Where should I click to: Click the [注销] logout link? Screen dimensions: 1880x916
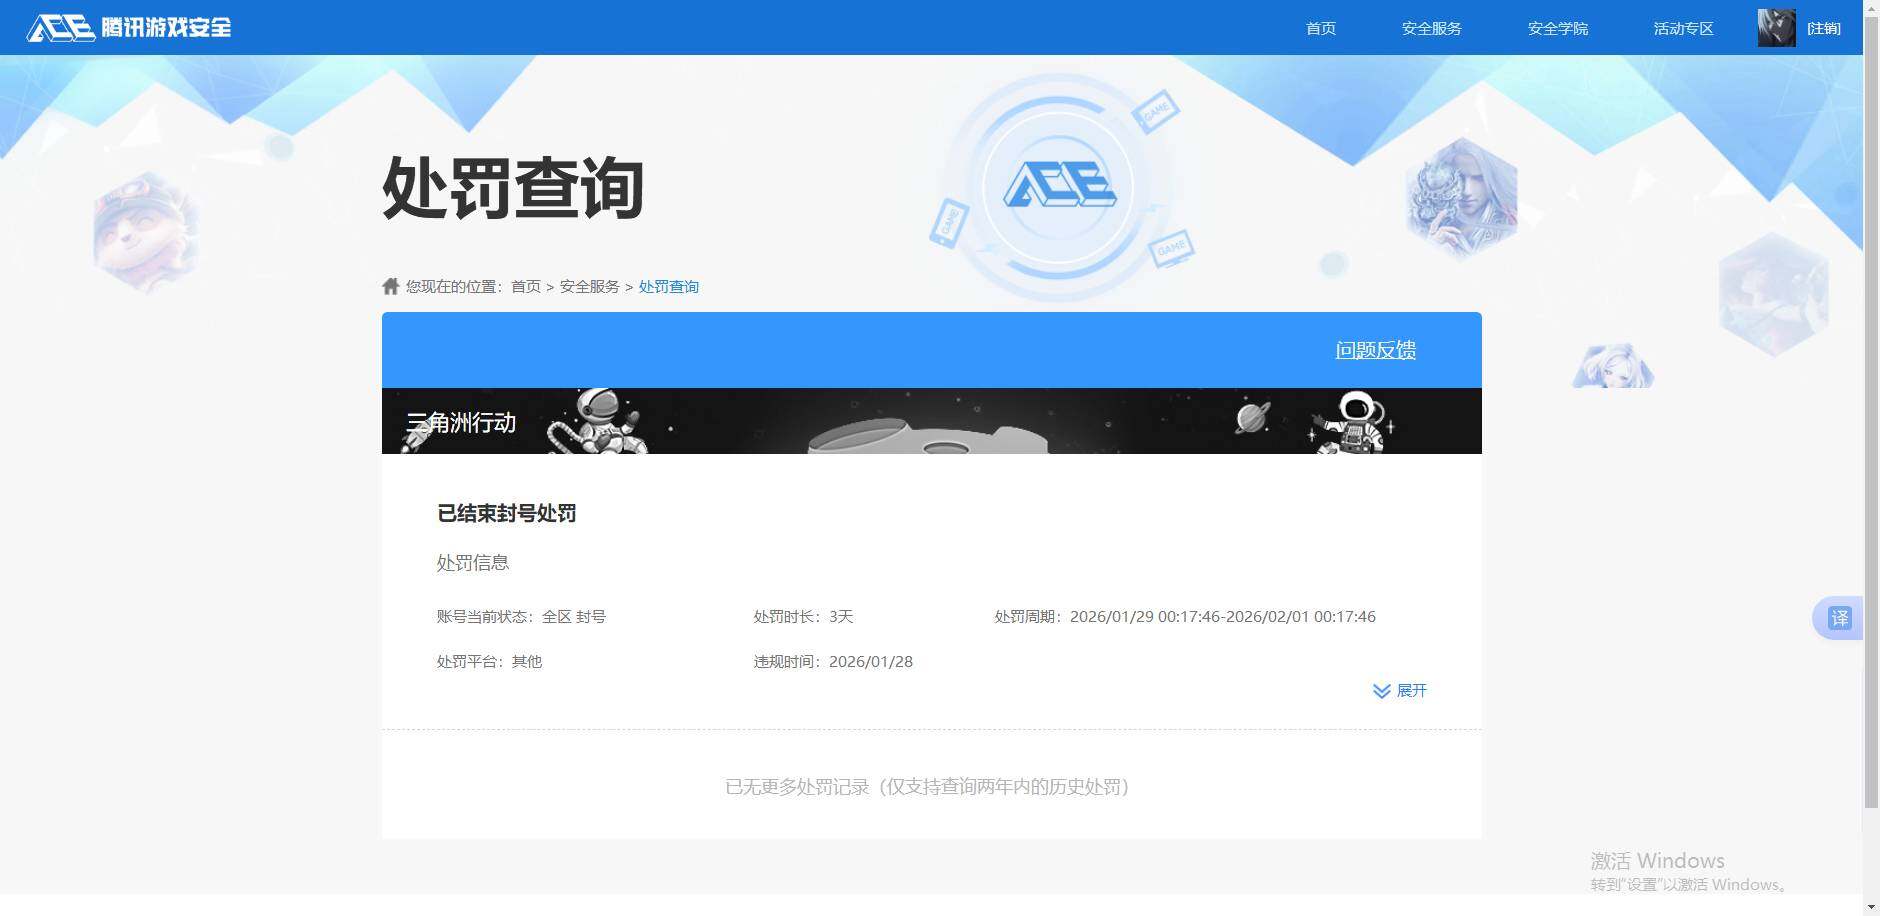click(1824, 28)
